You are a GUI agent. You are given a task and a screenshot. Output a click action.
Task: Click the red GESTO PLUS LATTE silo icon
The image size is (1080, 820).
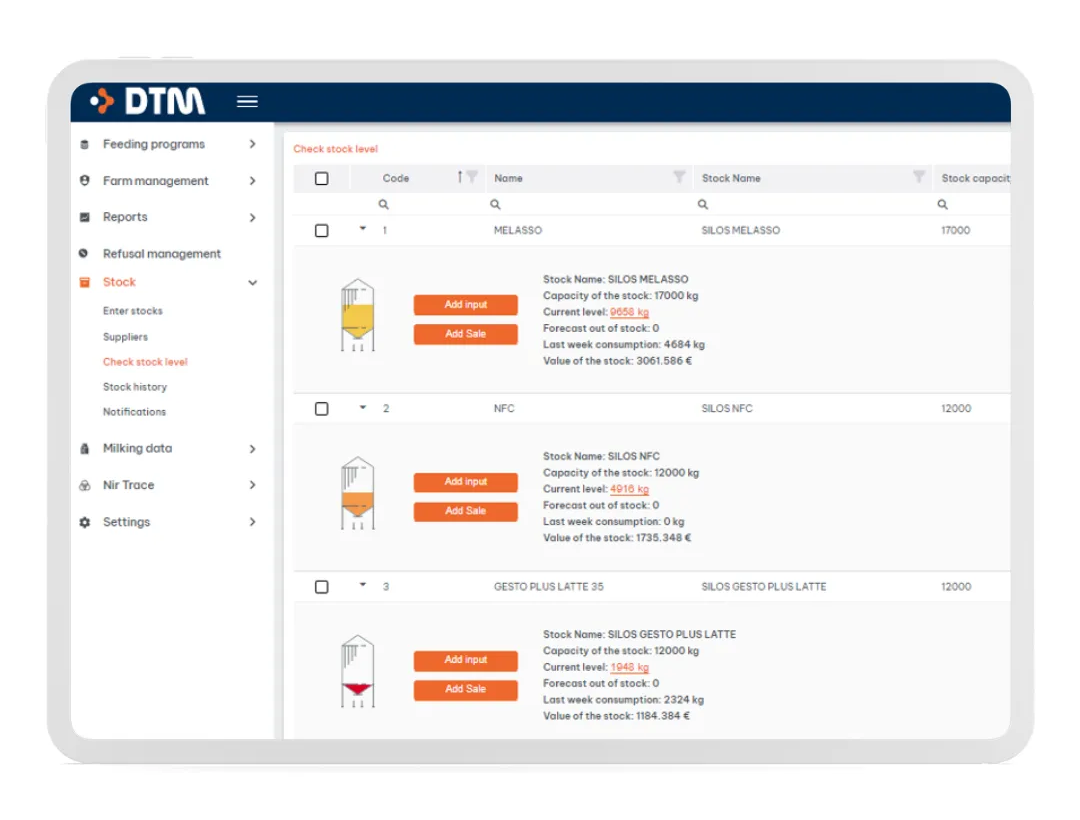356,671
